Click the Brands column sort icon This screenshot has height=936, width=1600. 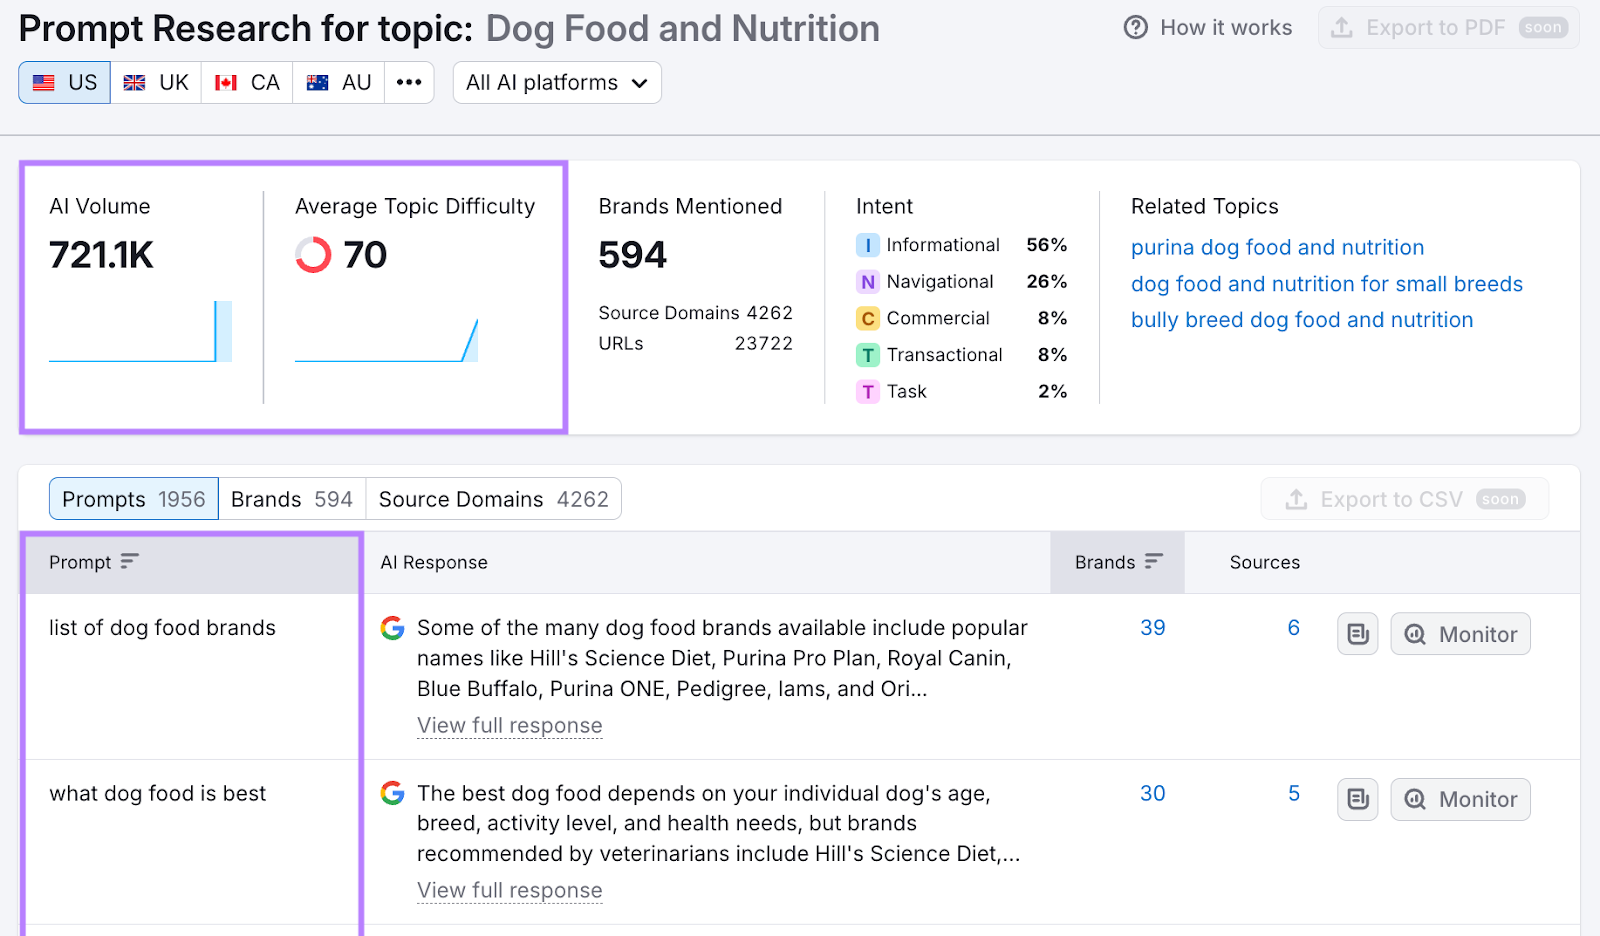pyautogui.click(x=1155, y=561)
